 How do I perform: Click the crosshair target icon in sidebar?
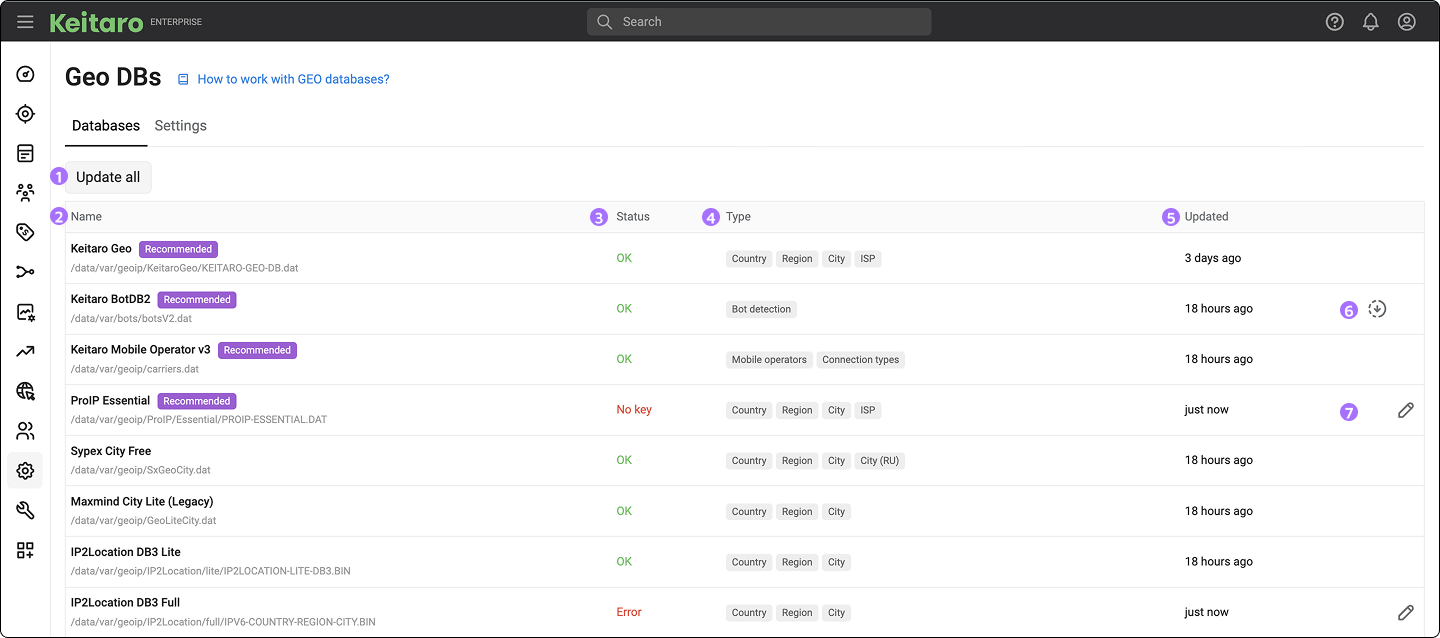click(26, 114)
